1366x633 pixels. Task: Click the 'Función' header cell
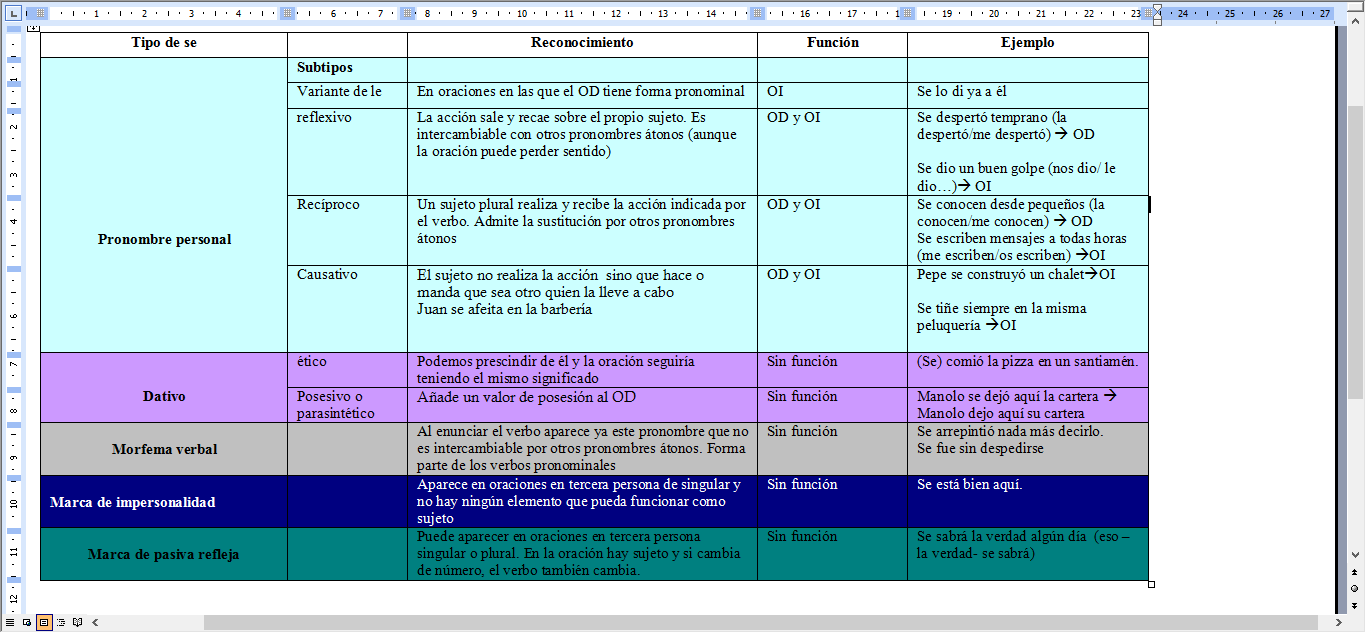(832, 44)
